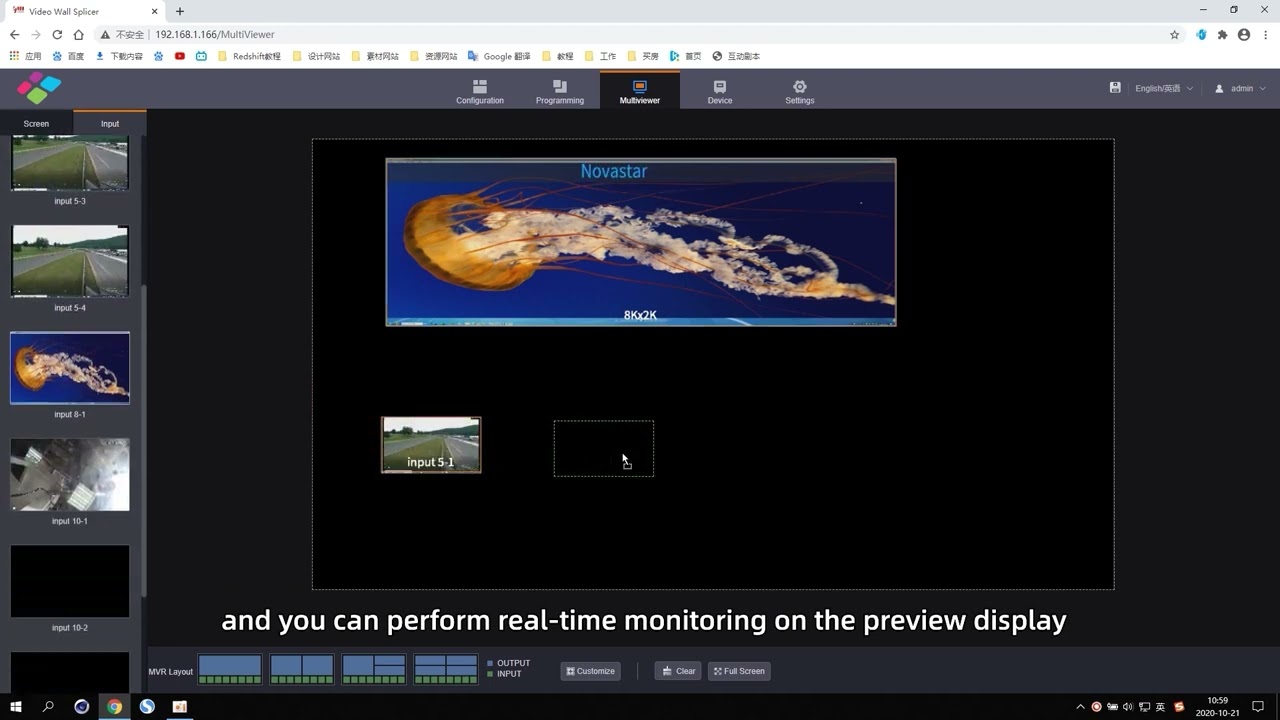Image resolution: width=1280 pixels, height=720 pixels.
Task: Select the input 5-3 thumbnail
Action: pos(70,163)
